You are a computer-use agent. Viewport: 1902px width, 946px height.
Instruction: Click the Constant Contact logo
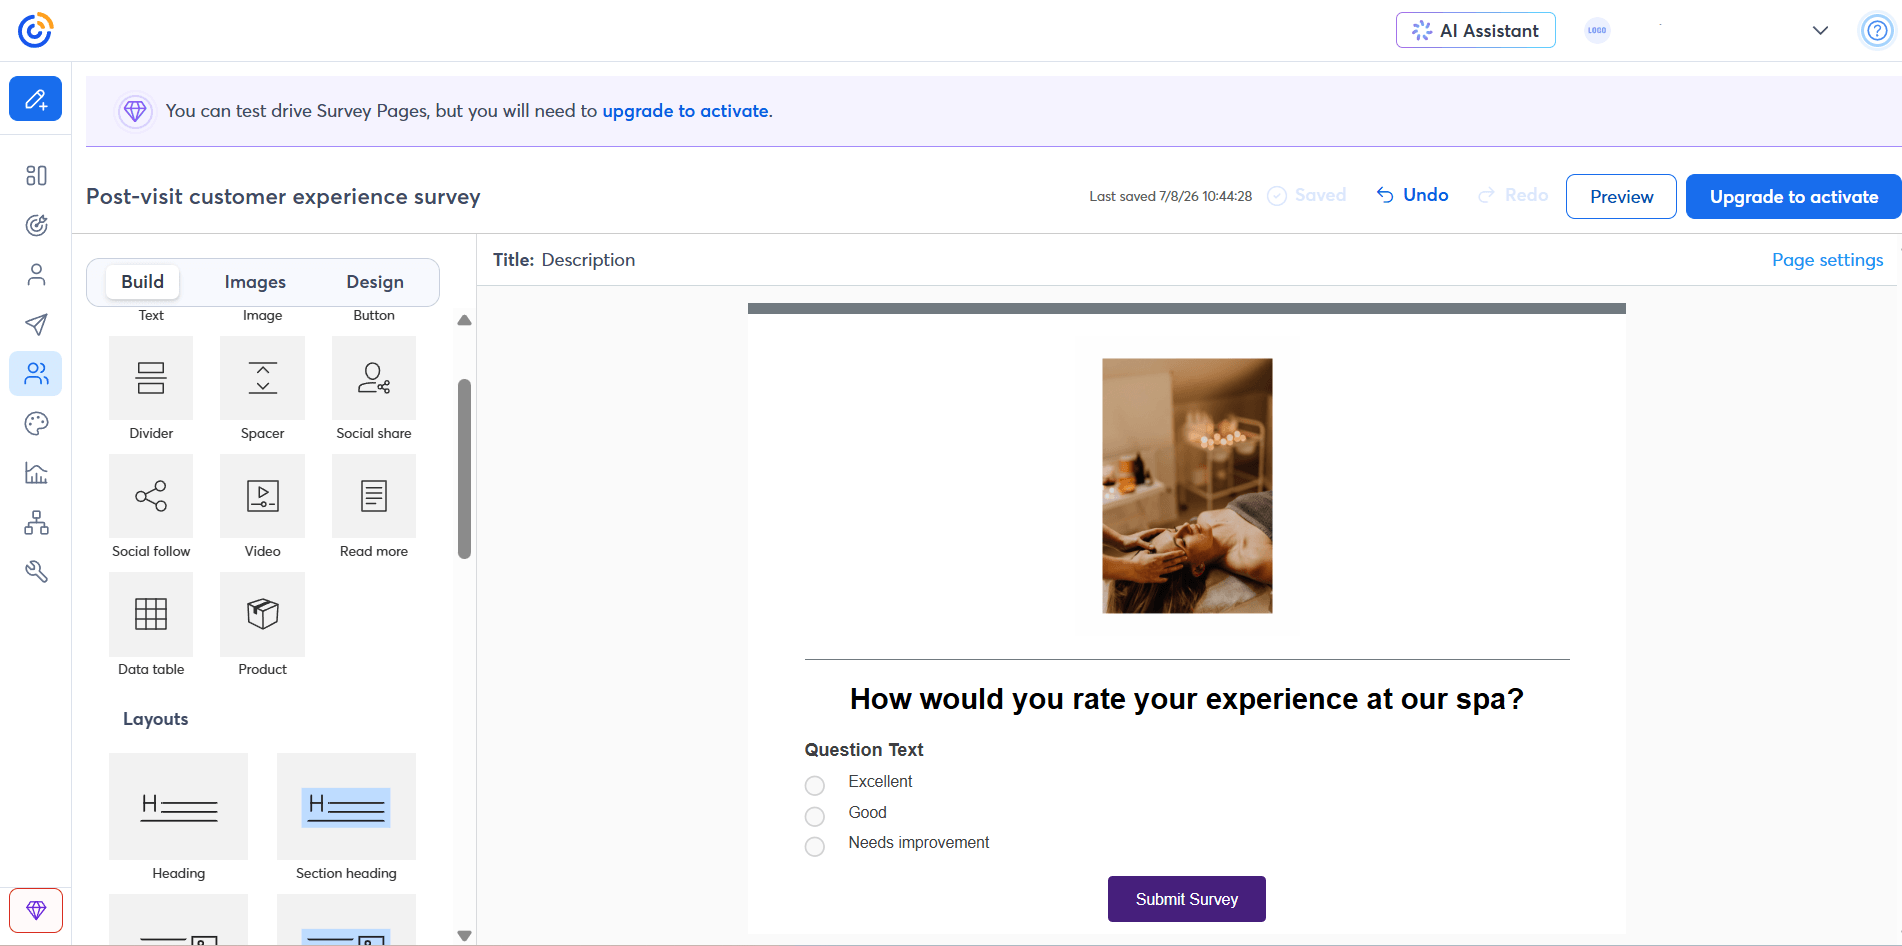point(35,30)
